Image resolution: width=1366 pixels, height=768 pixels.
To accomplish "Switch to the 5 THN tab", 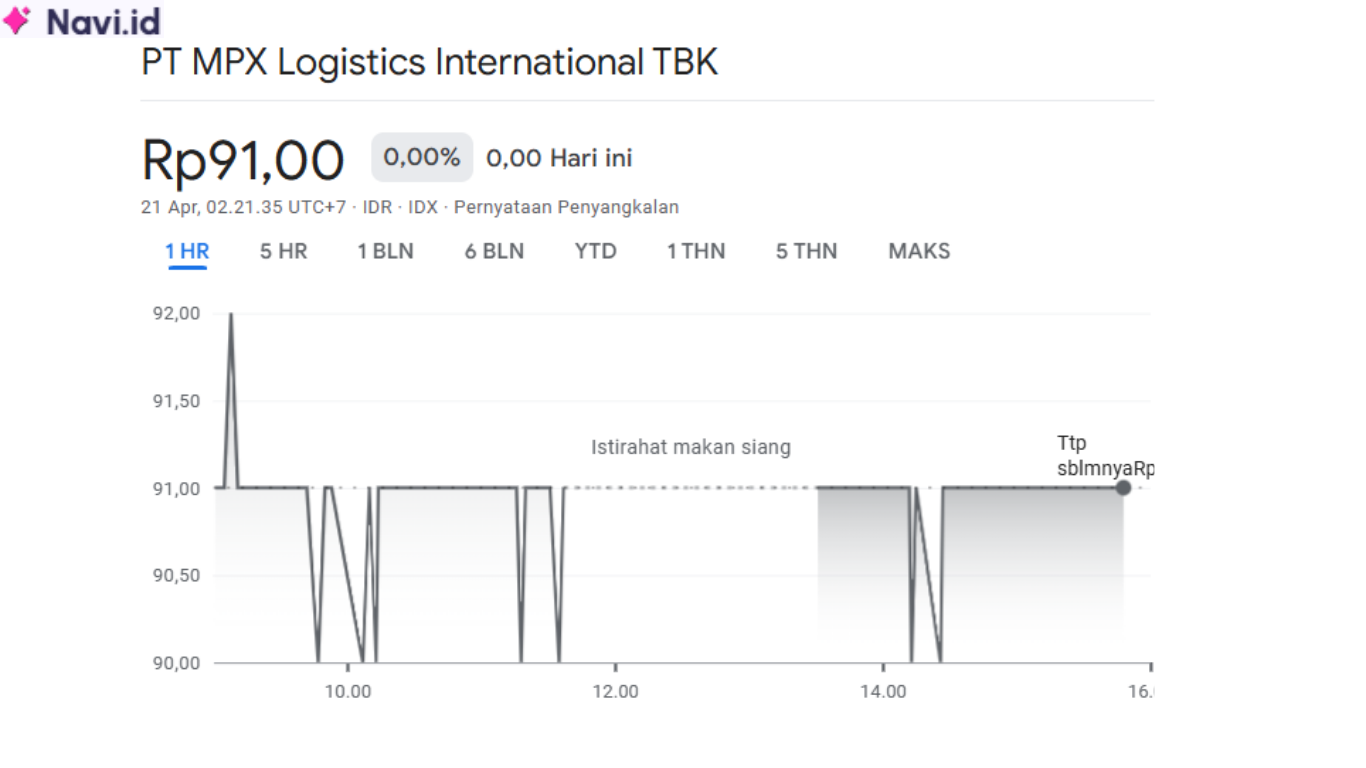I will click(806, 252).
